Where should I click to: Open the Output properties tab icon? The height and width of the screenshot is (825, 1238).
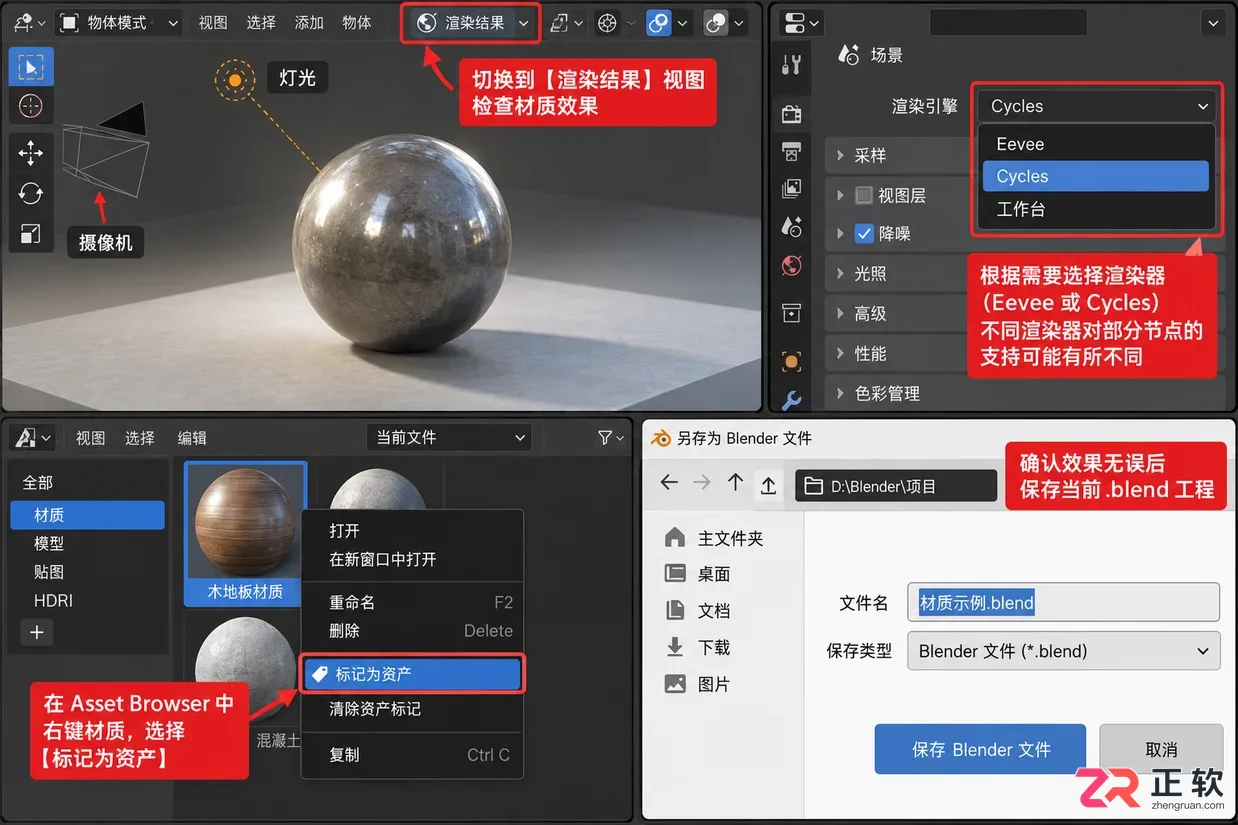792,151
